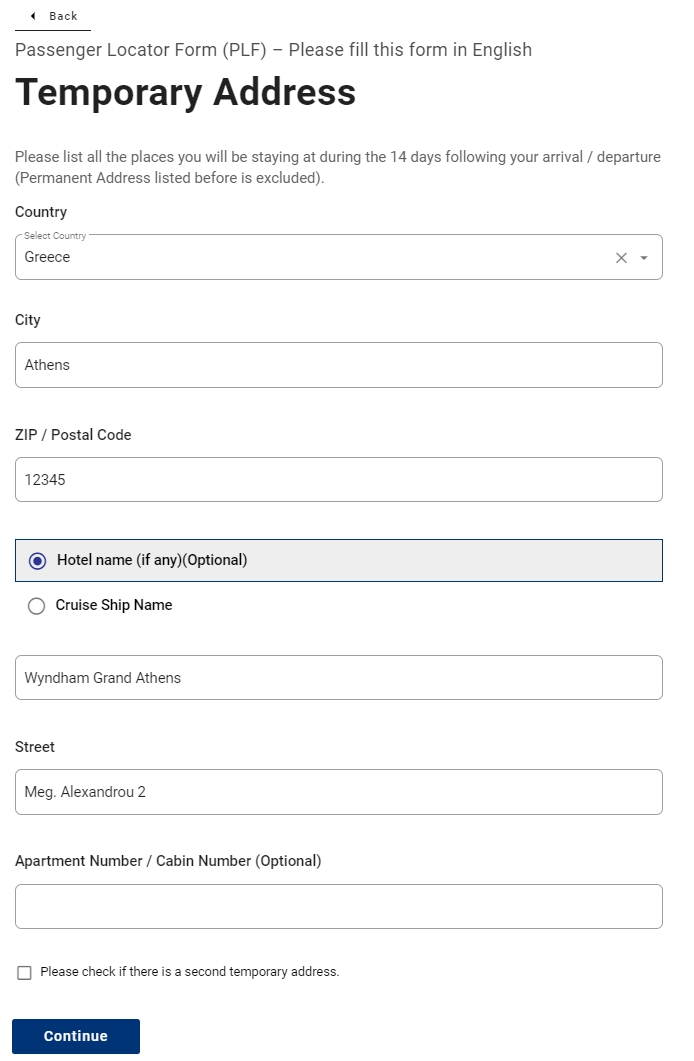The width and height of the screenshot is (694, 1061).
Task: Focus the empty Apartment Number / Cabin Number field
Action: pos(338,907)
